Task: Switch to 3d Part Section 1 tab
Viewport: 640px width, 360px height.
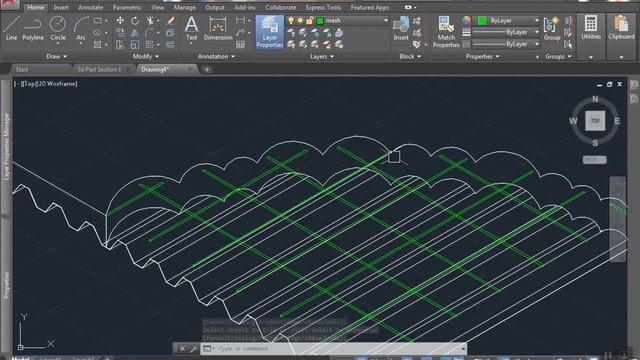Action: pyautogui.click(x=99, y=69)
